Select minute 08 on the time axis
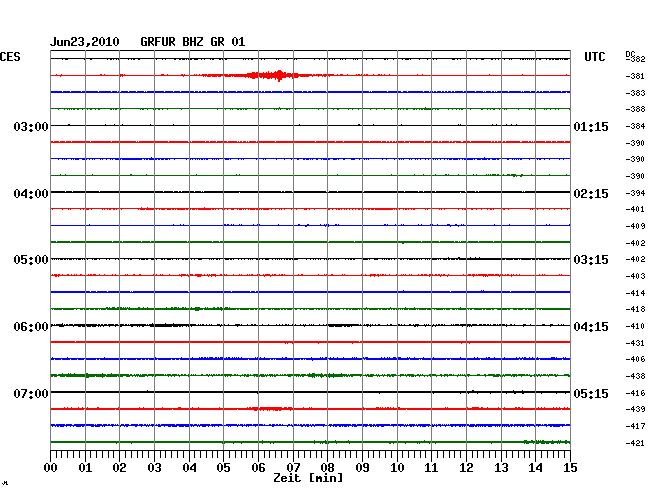The image size is (650, 494). pyautogui.click(x=327, y=468)
